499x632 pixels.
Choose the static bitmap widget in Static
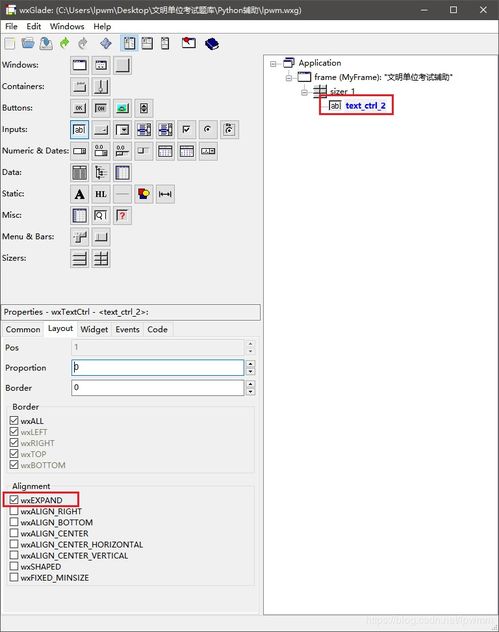click(144, 194)
